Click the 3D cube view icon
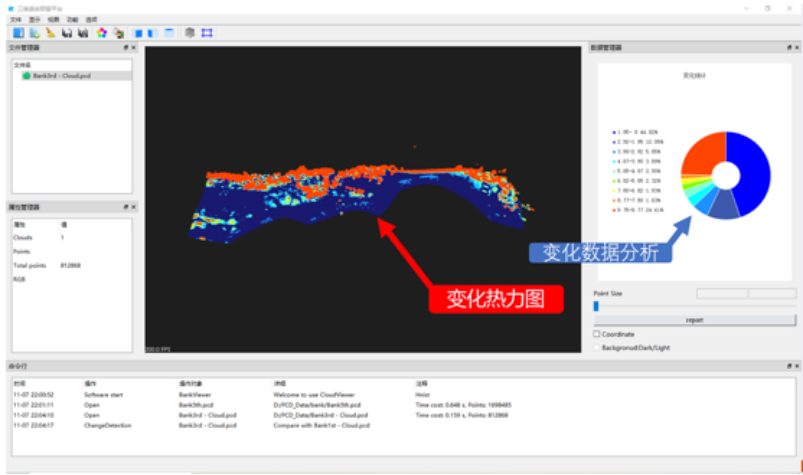This screenshot has width=803, height=475. (190, 33)
